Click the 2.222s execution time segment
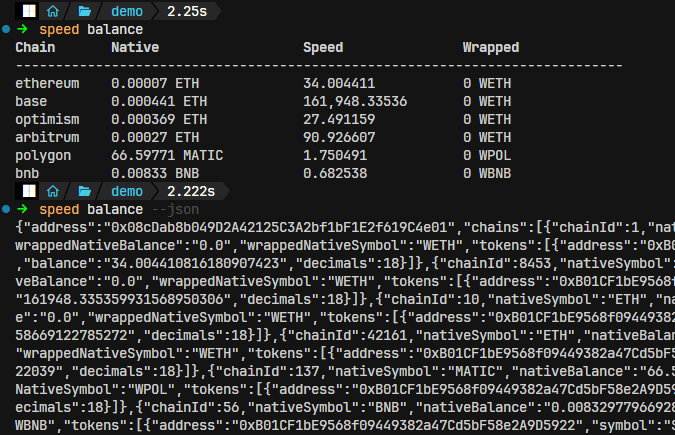This screenshot has height=435, width=675. tap(191, 191)
